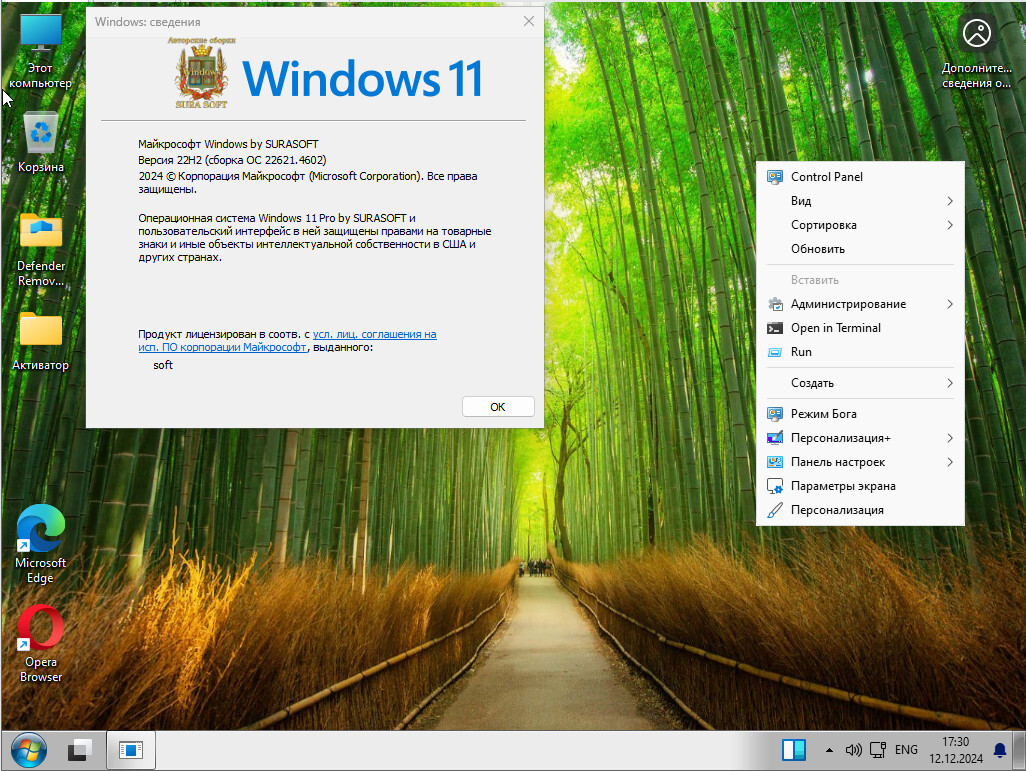Open the notification bell on the taskbar
The height and width of the screenshot is (771, 1026).
[x=1000, y=750]
